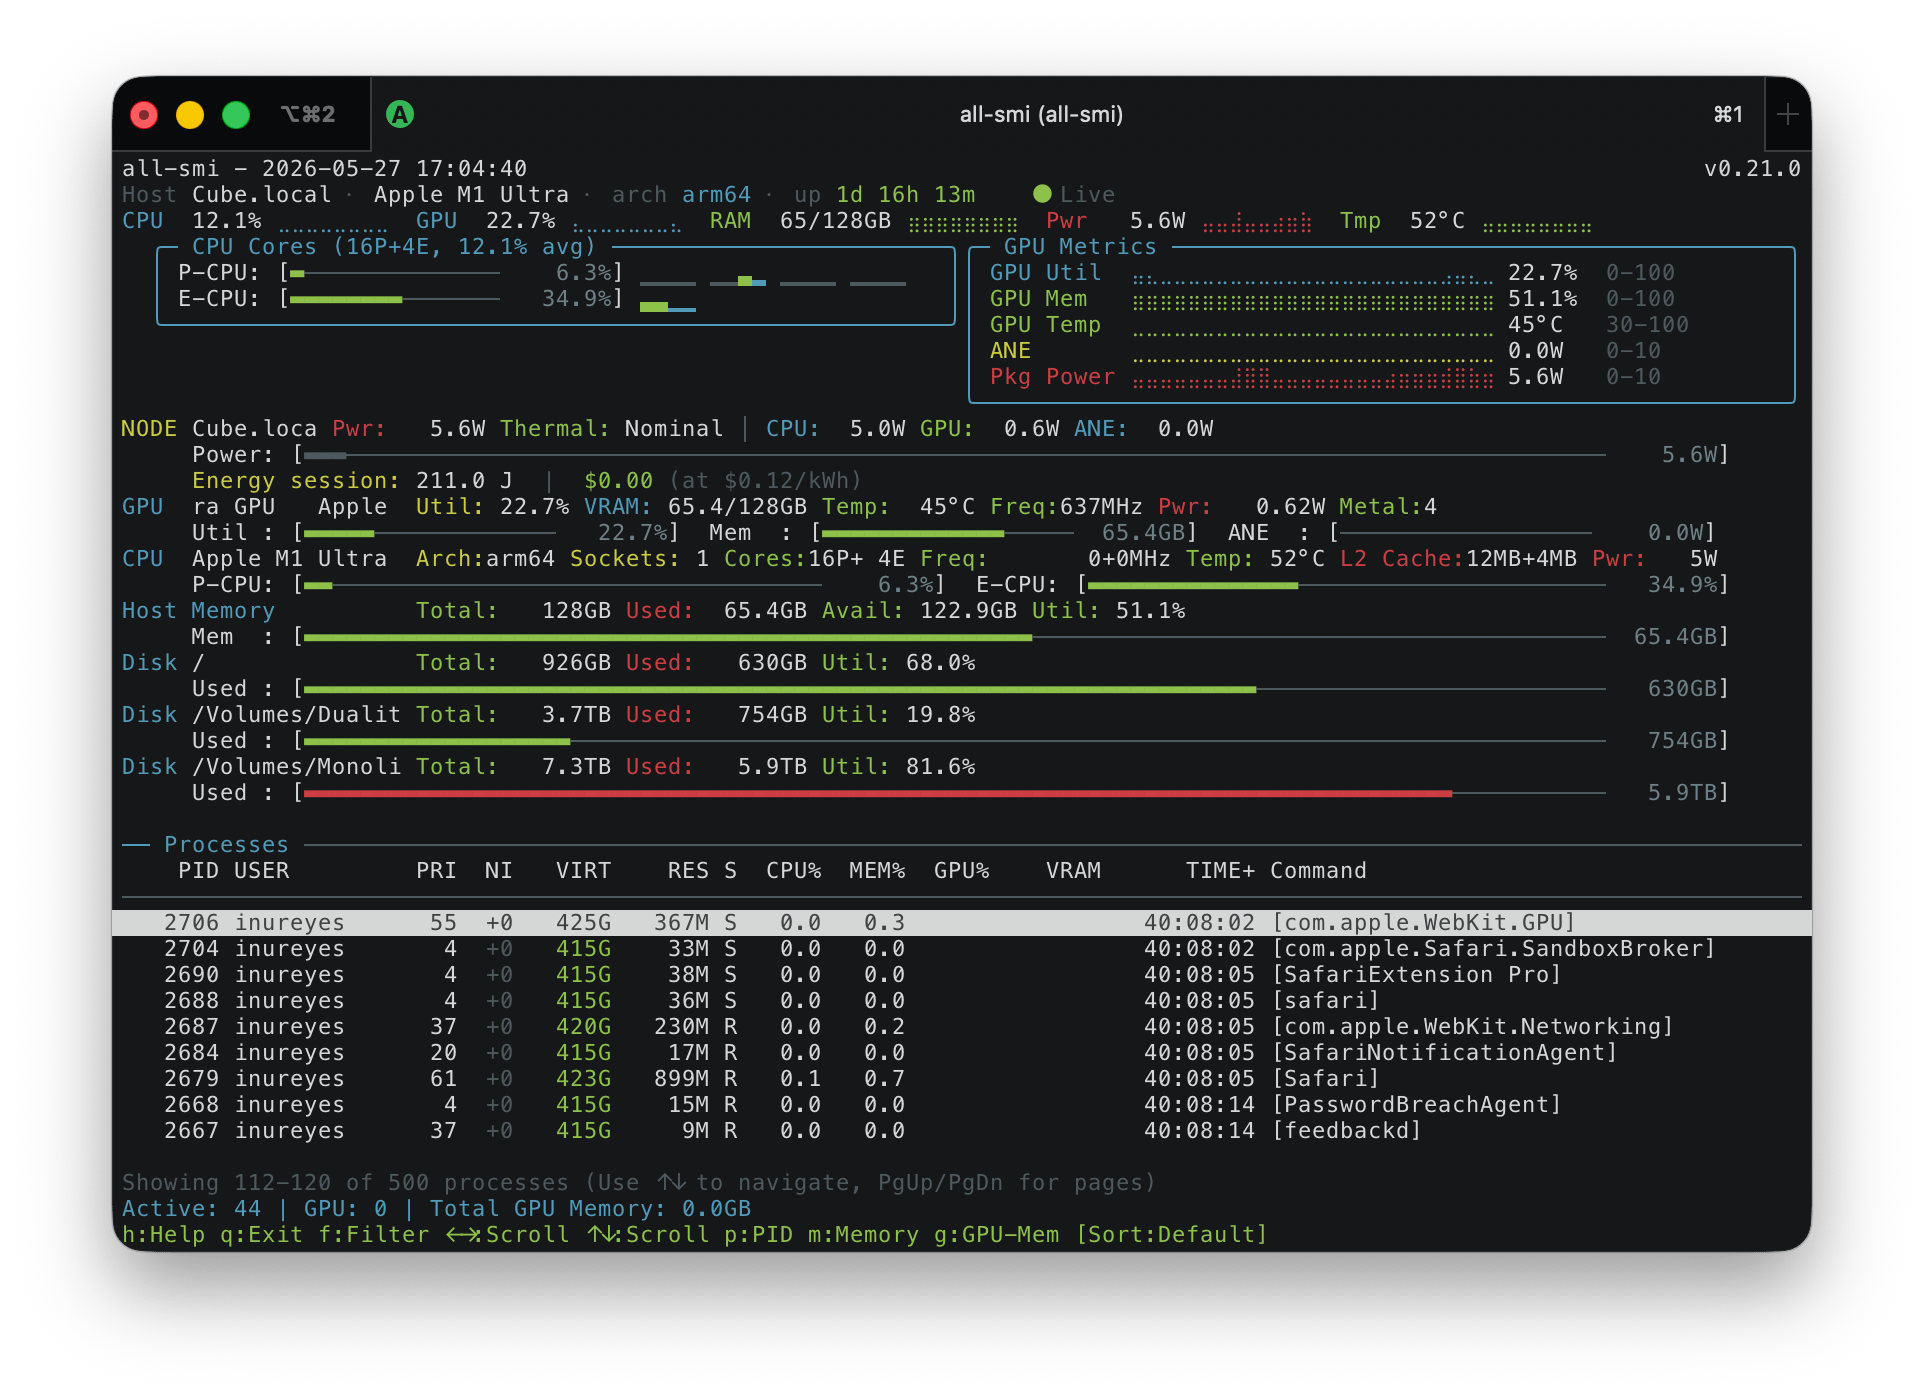This screenshot has width=1924, height=1400.
Task: Click the host memory usage bar
Action: coord(955,637)
